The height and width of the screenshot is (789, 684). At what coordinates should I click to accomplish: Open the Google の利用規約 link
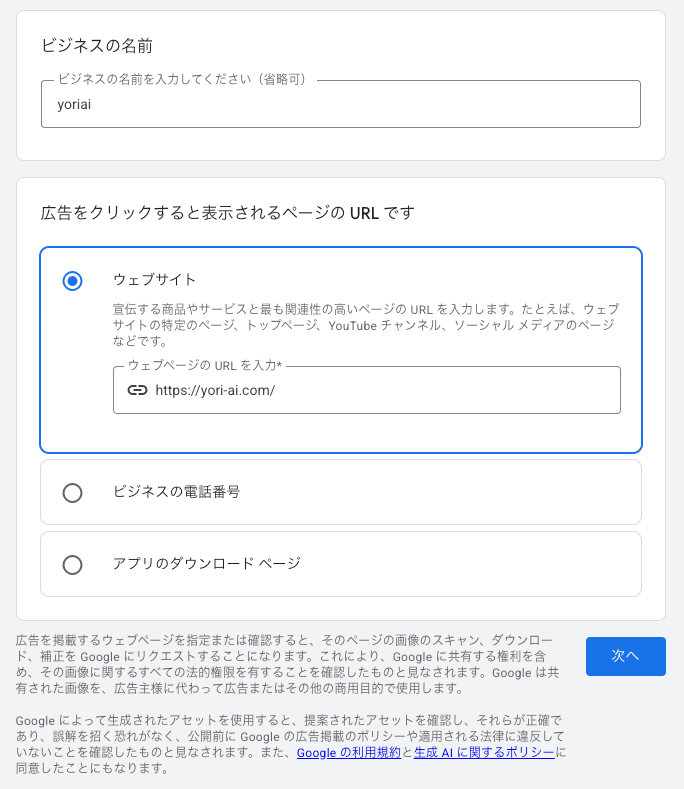348,752
